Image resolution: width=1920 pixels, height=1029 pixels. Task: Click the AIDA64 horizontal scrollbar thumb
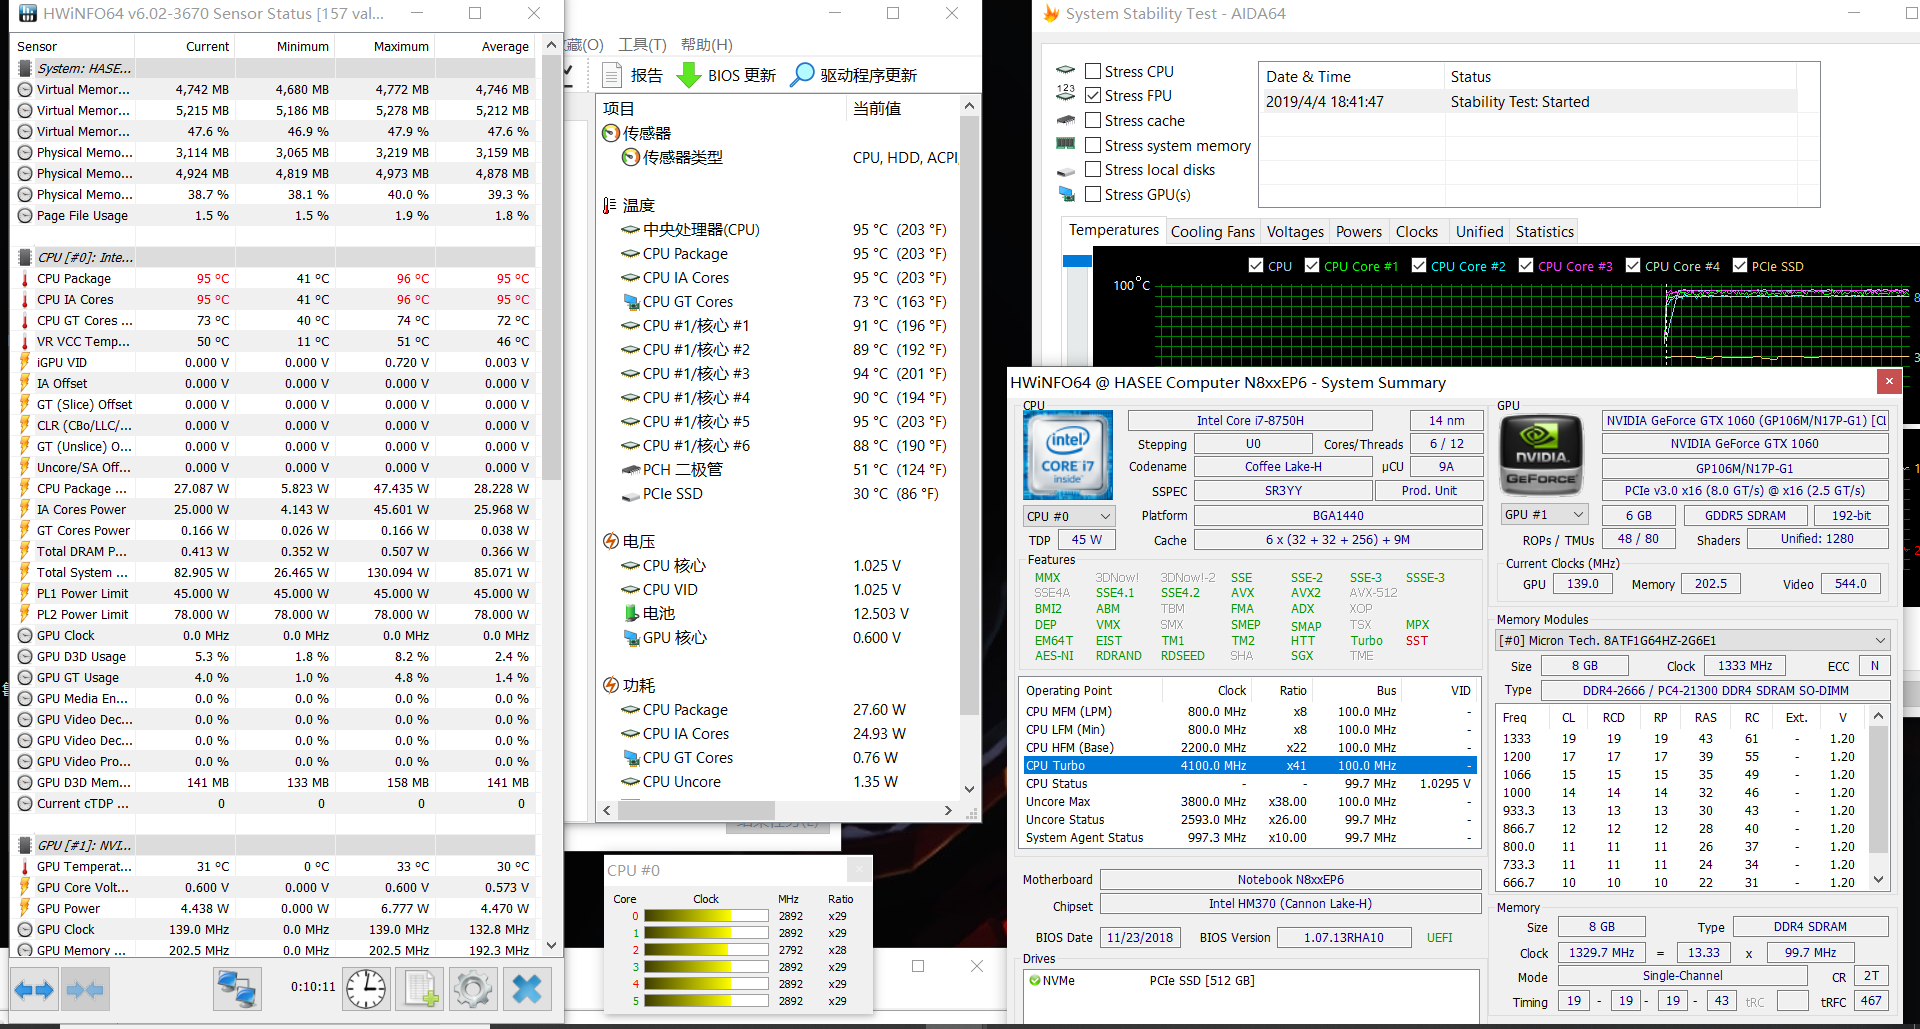point(696,810)
